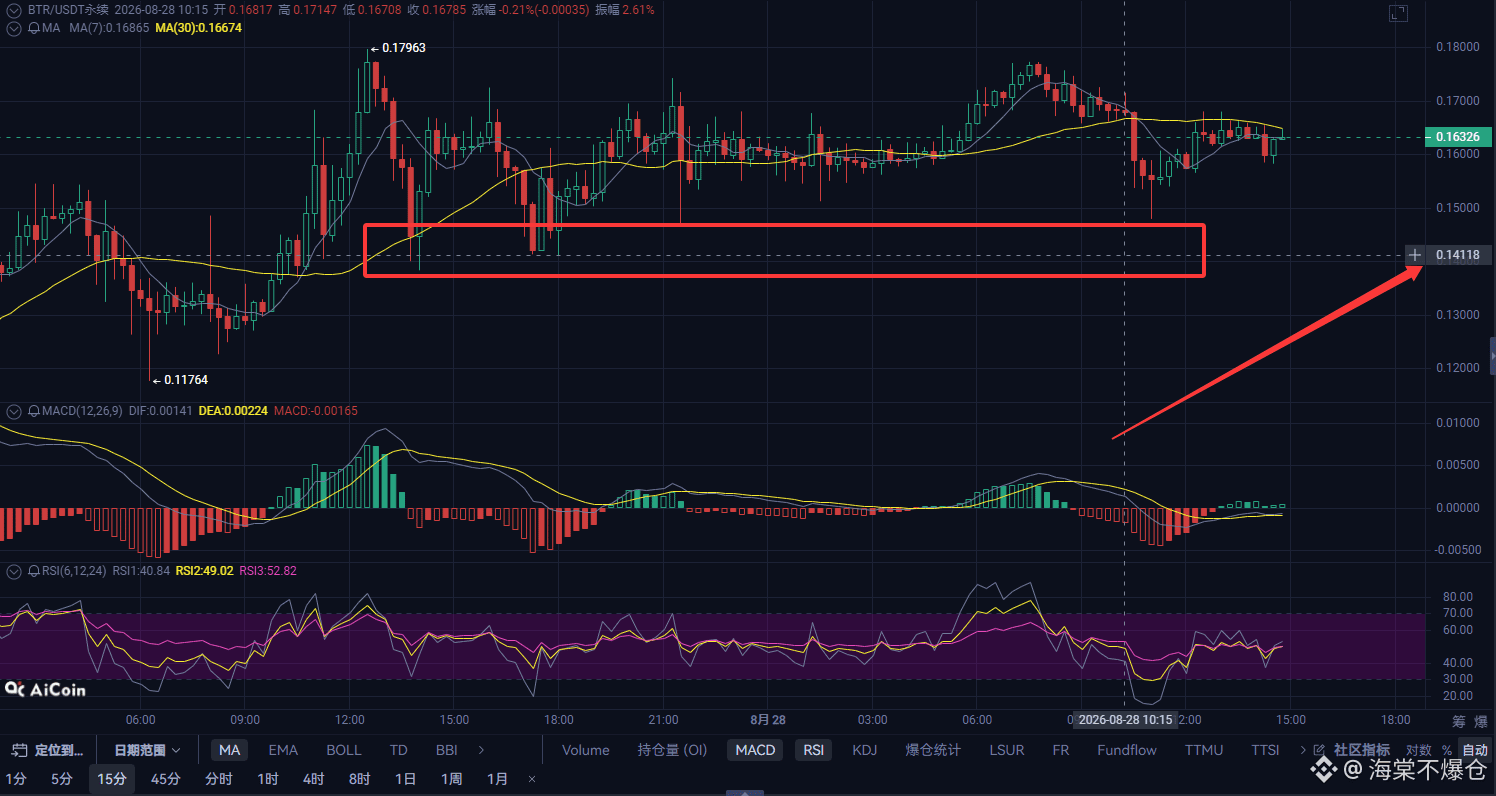Click the right side panel expand handle

click(x=1492, y=357)
